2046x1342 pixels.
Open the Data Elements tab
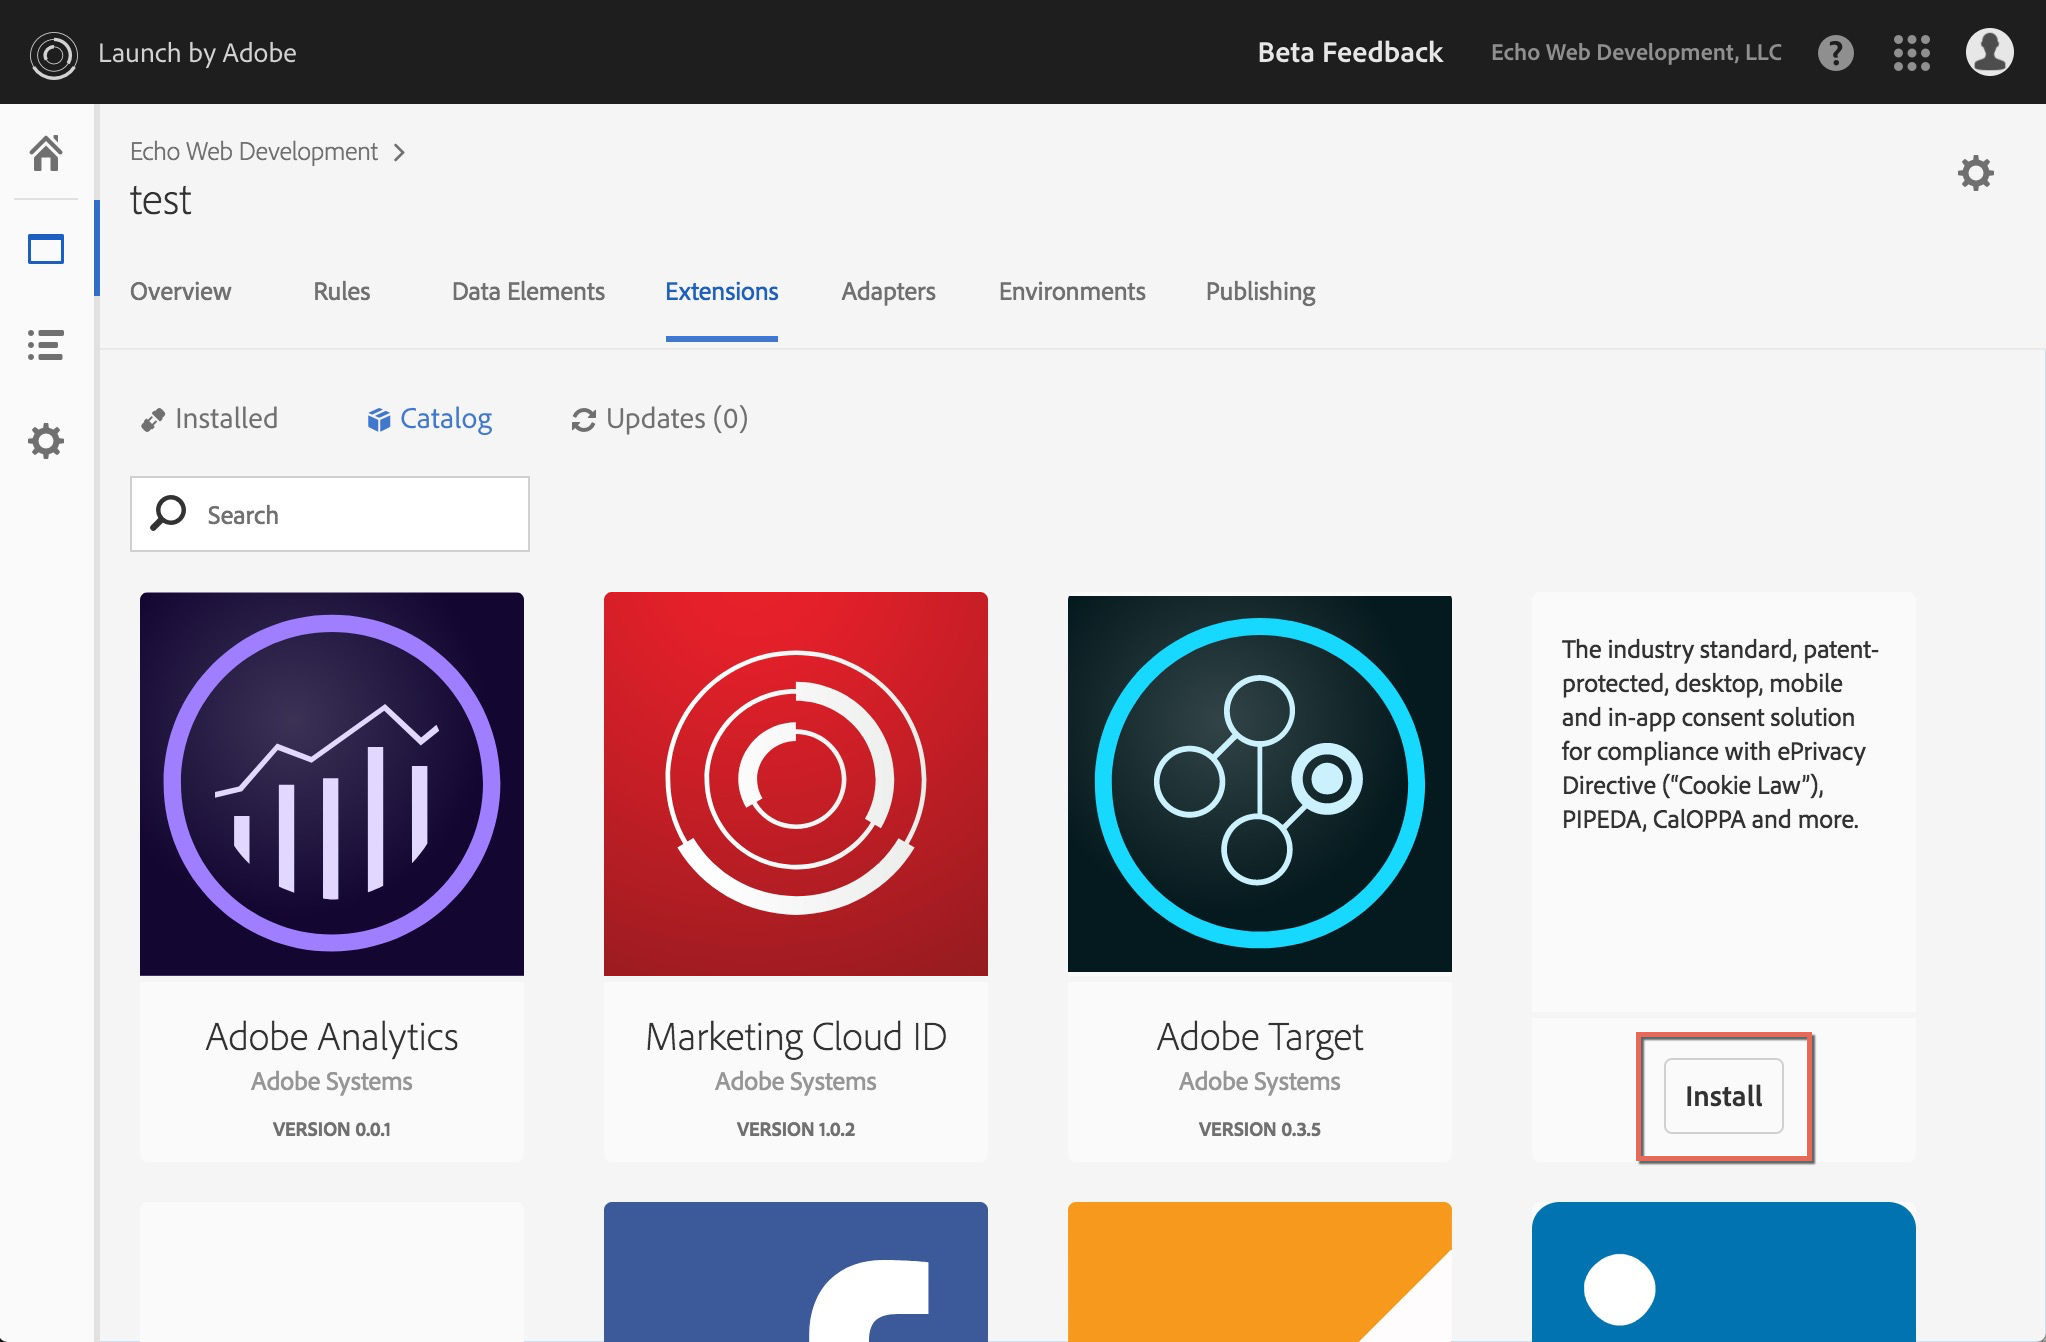click(528, 291)
